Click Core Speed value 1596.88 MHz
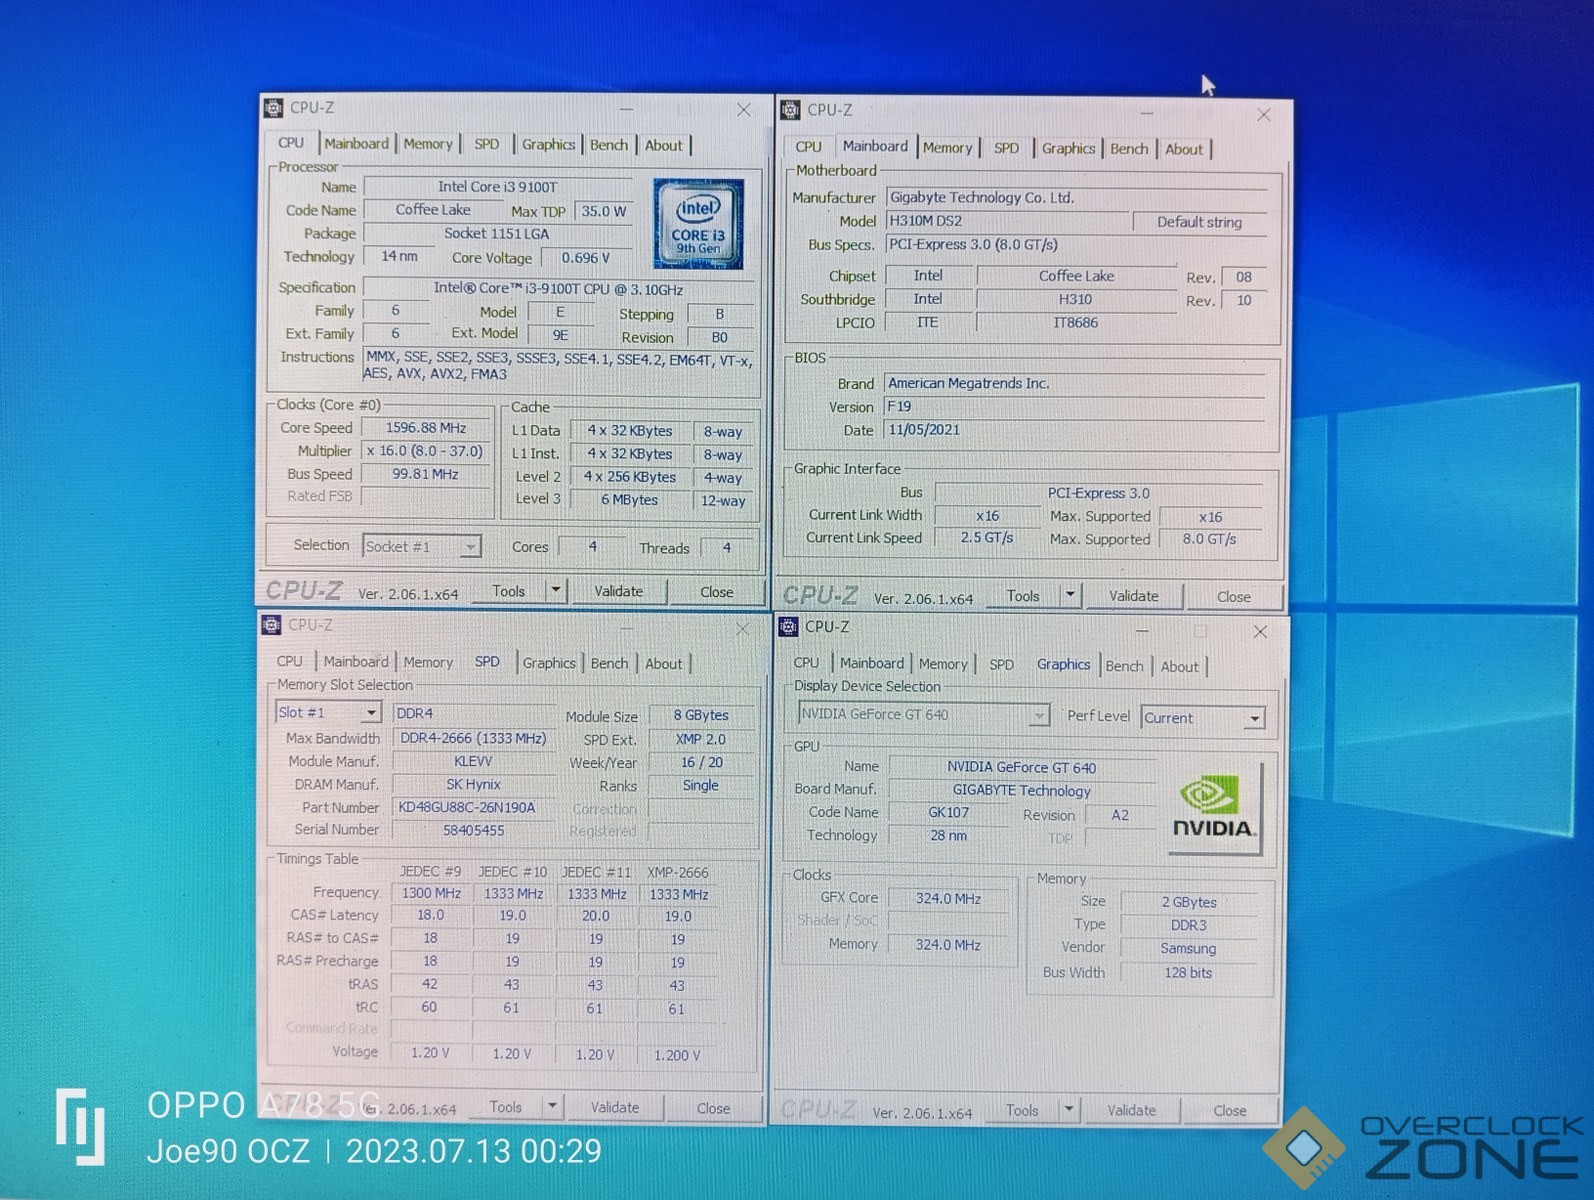1594x1200 pixels. tap(426, 428)
